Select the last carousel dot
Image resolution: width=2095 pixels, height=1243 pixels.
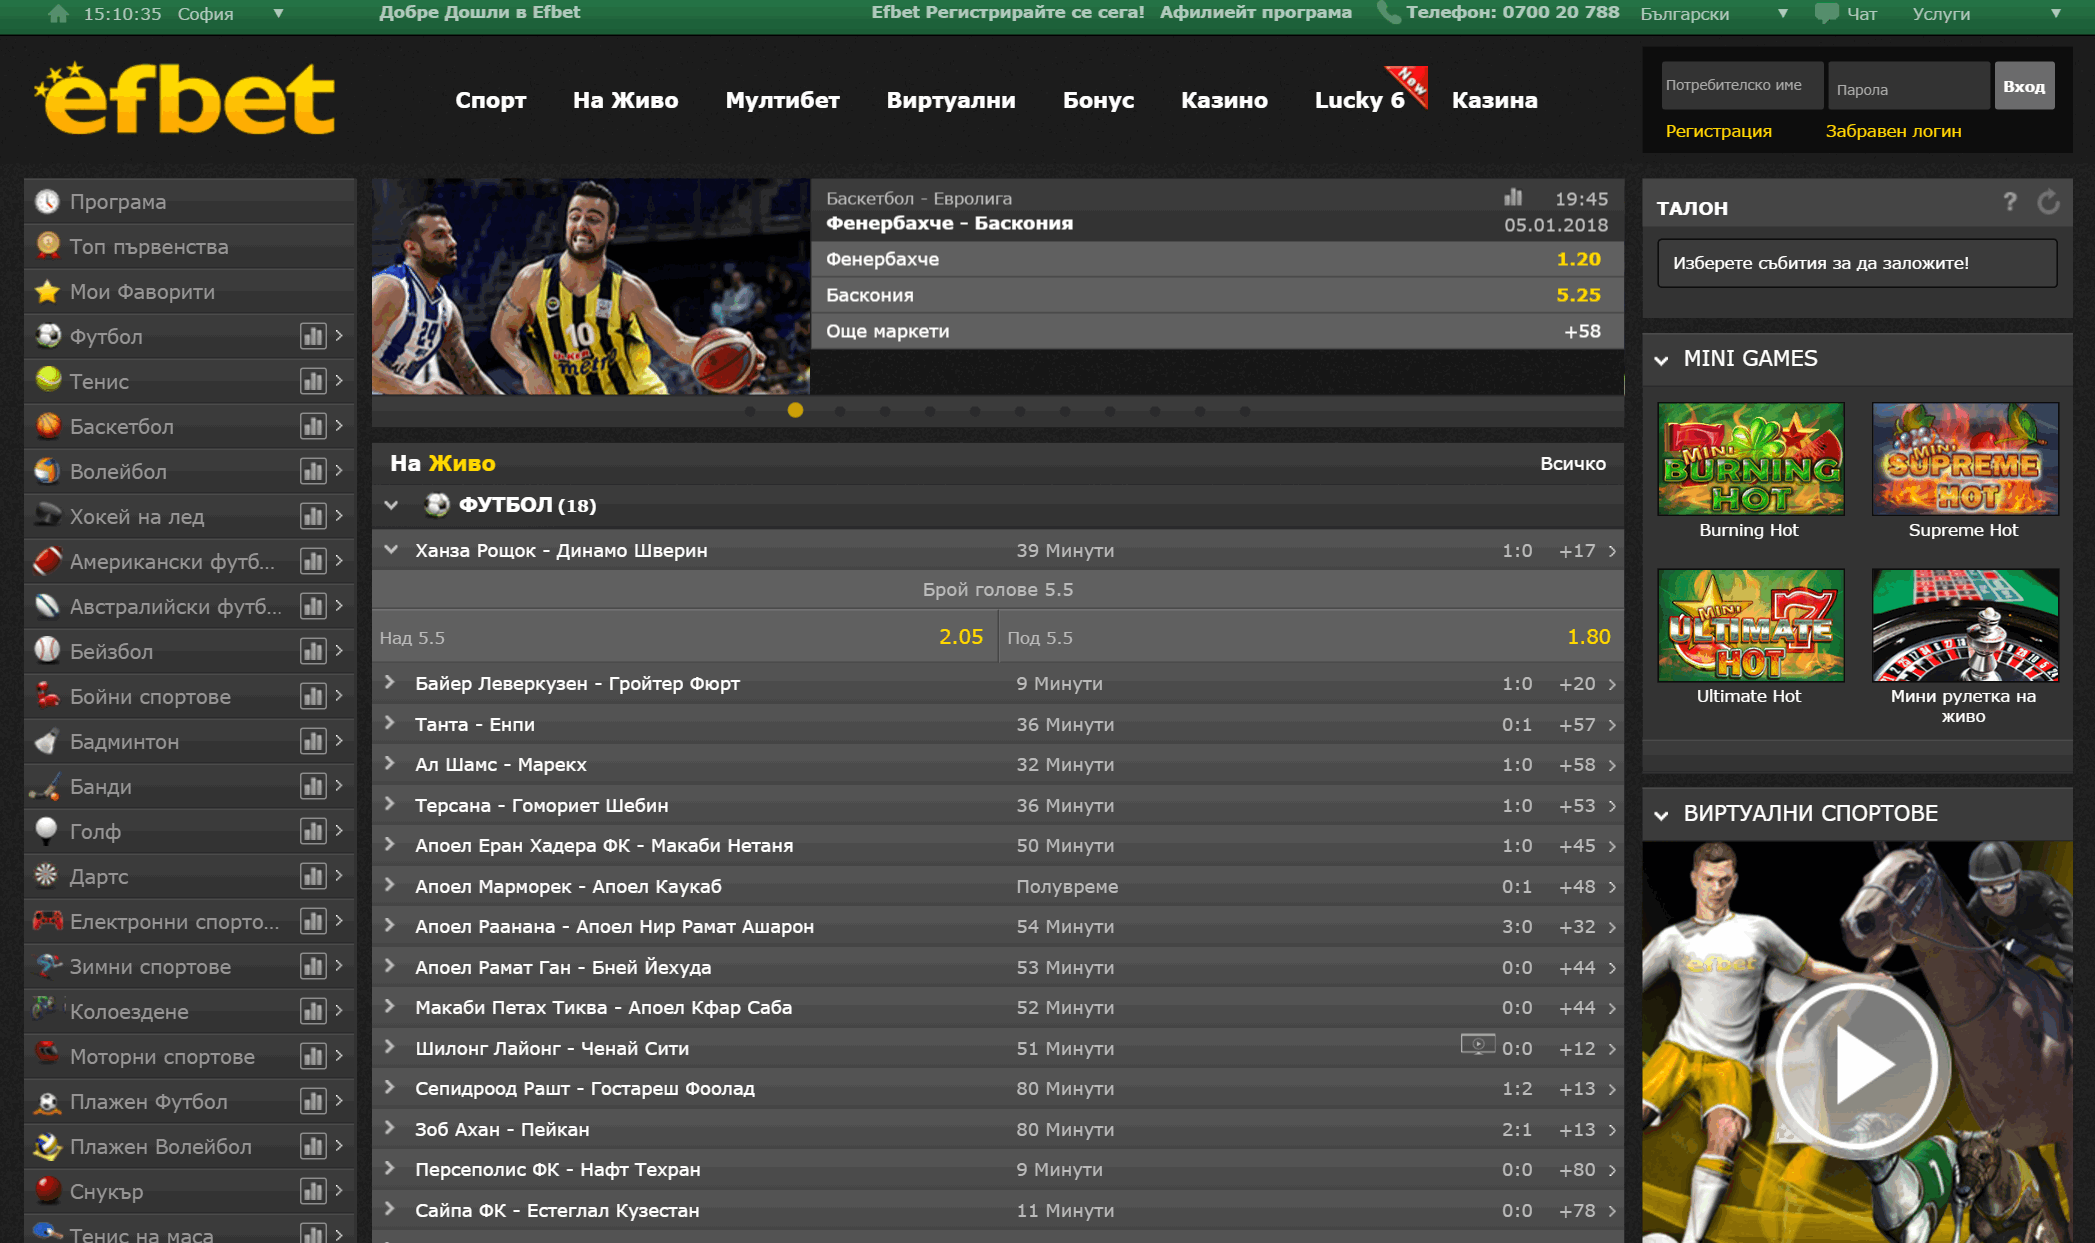pyautogui.click(x=1245, y=411)
